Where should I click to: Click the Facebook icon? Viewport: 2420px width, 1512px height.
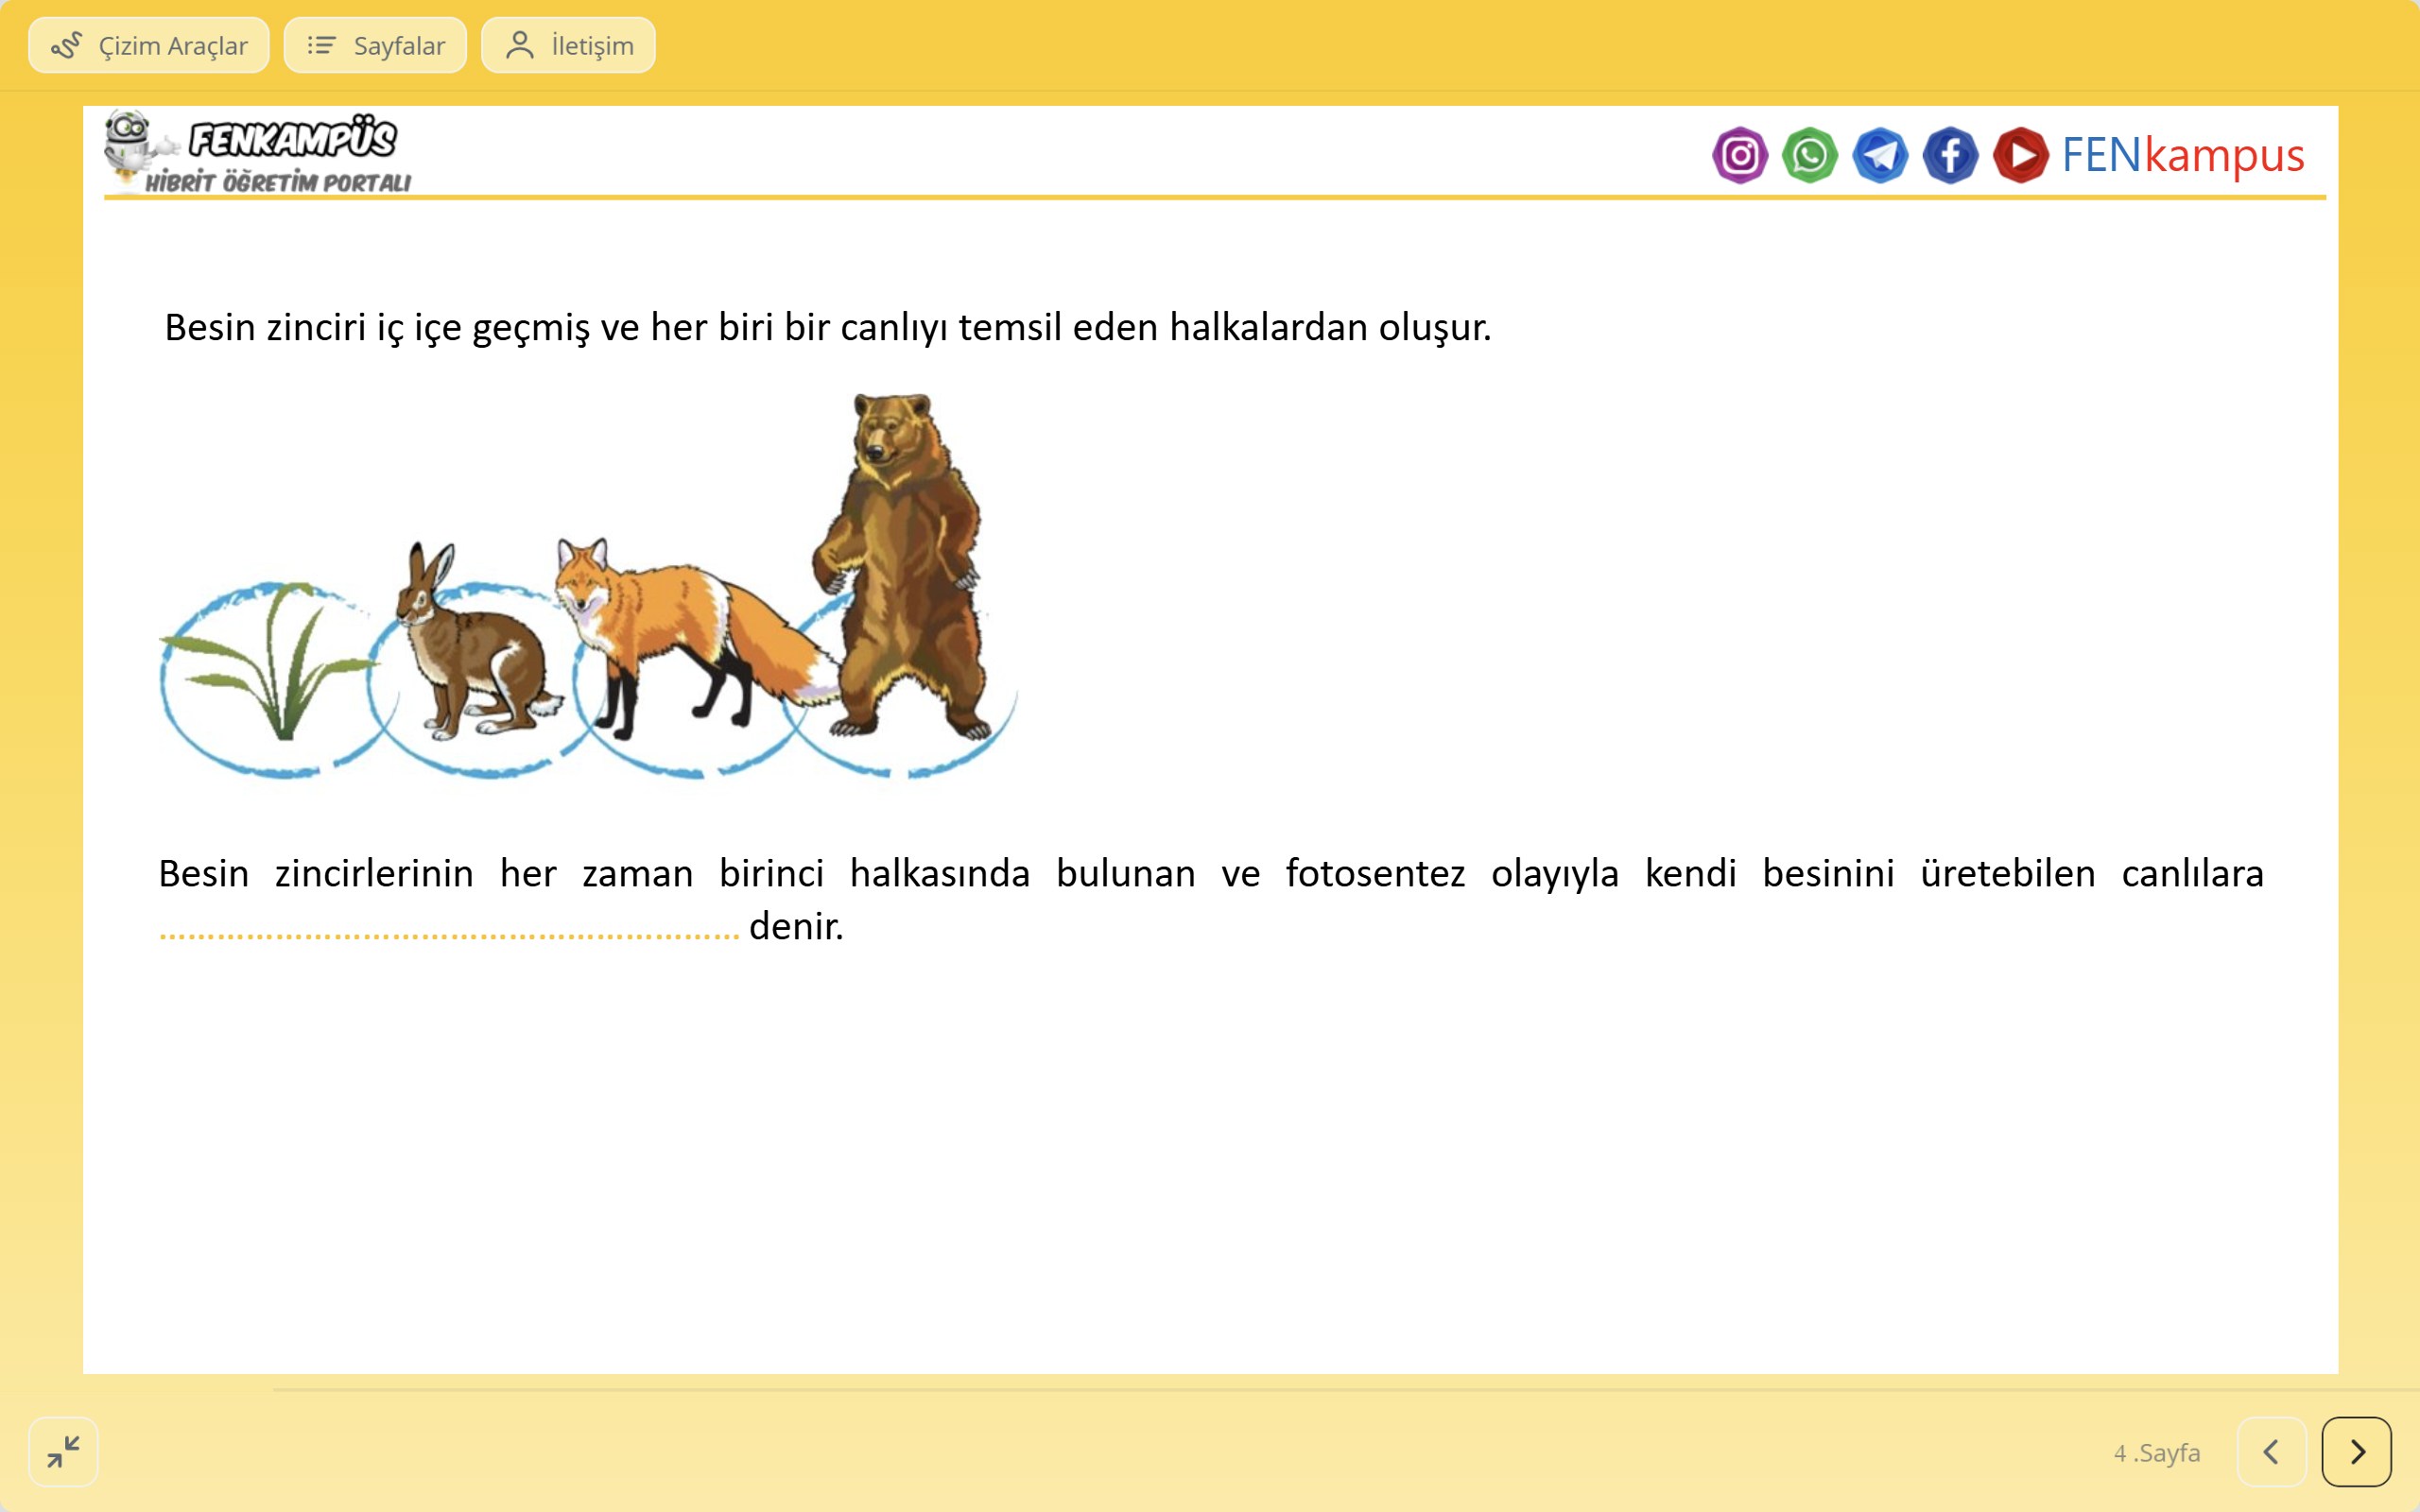point(1950,155)
